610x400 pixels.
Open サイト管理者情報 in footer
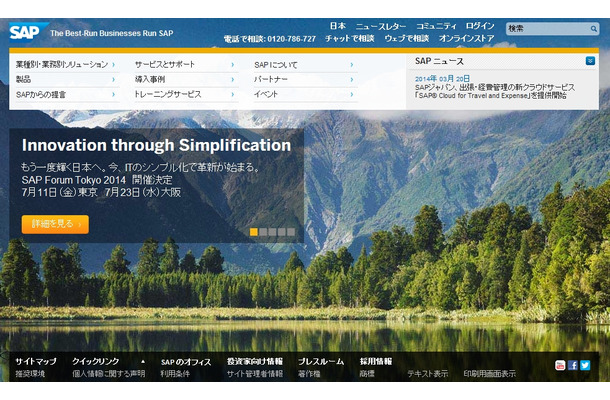click(x=255, y=374)
